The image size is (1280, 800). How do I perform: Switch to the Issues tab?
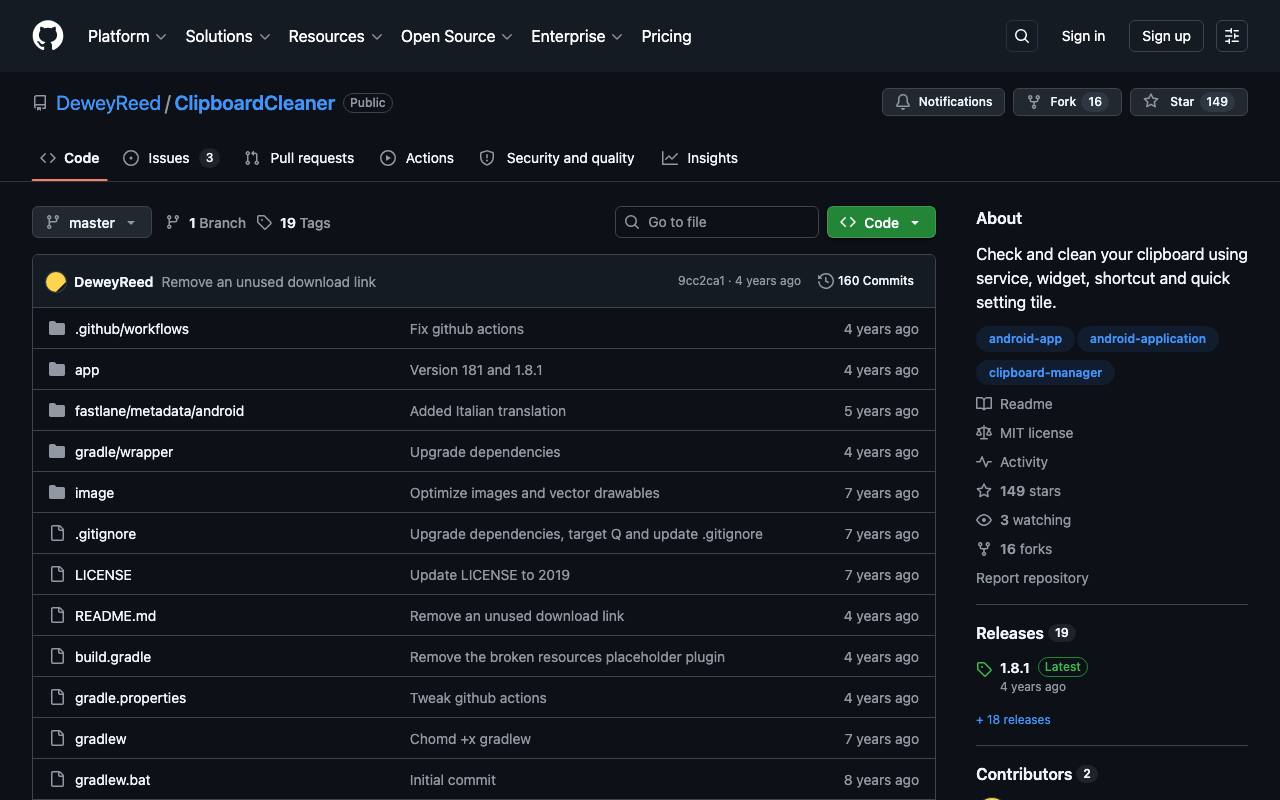click(x=170, y=158)
